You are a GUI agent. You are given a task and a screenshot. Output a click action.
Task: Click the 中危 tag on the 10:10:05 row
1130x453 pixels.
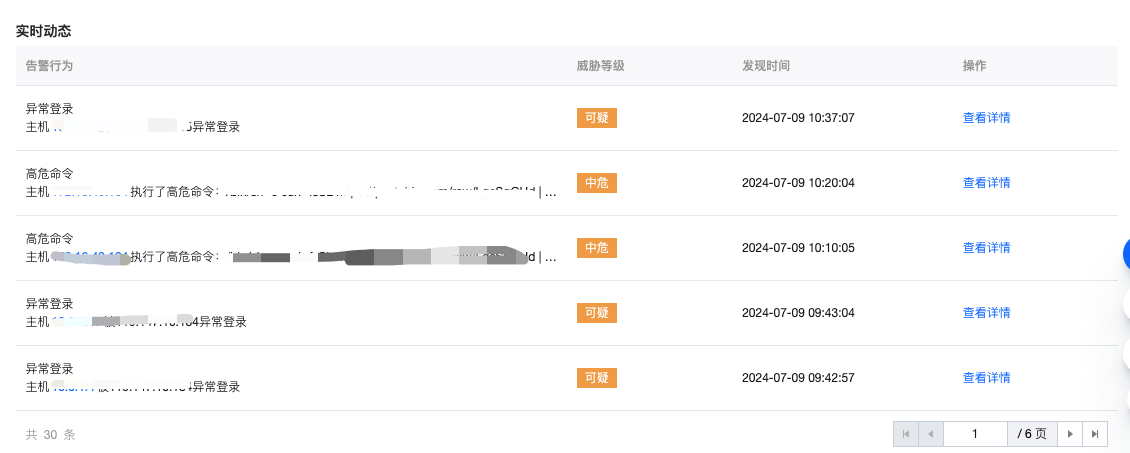pos(597,248)
